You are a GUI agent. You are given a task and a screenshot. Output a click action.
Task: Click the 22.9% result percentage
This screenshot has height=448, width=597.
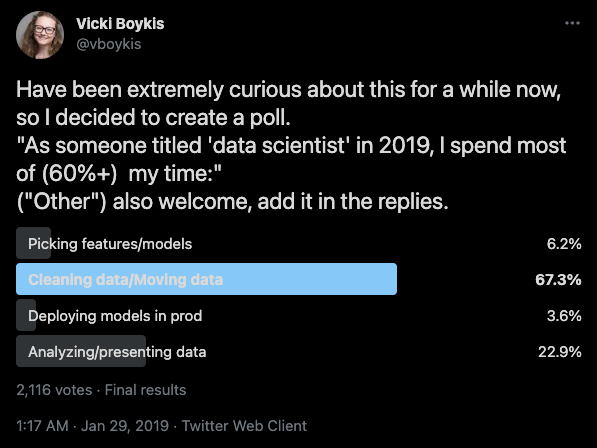coord(560,352)
